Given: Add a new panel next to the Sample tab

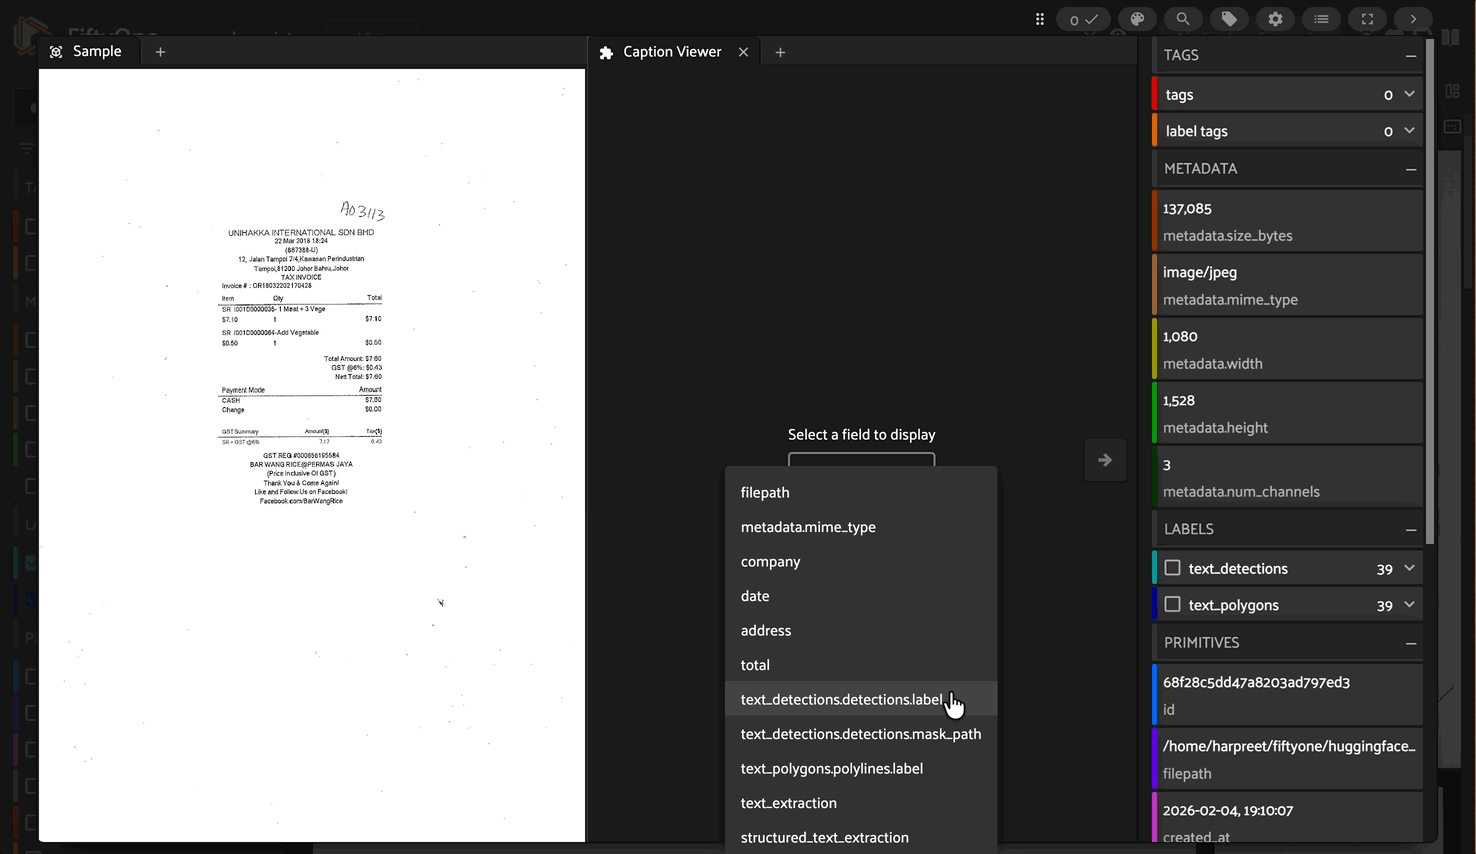Looking at the screenshot, I should pos(160,52).
